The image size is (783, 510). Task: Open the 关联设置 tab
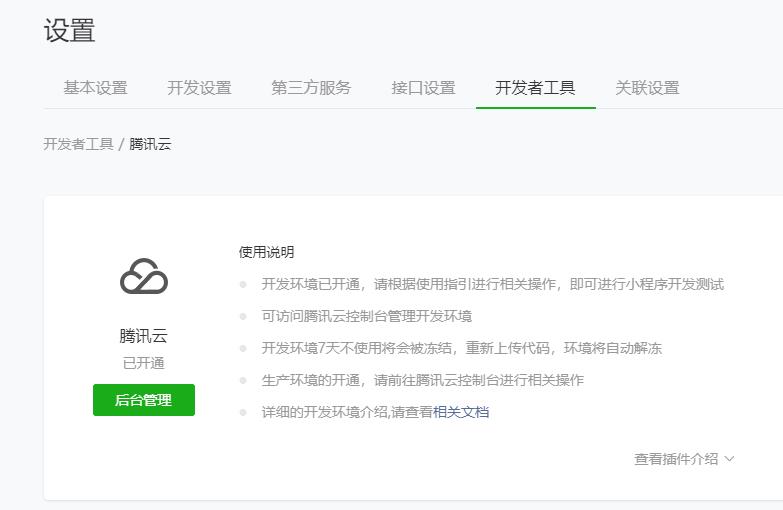647,88
